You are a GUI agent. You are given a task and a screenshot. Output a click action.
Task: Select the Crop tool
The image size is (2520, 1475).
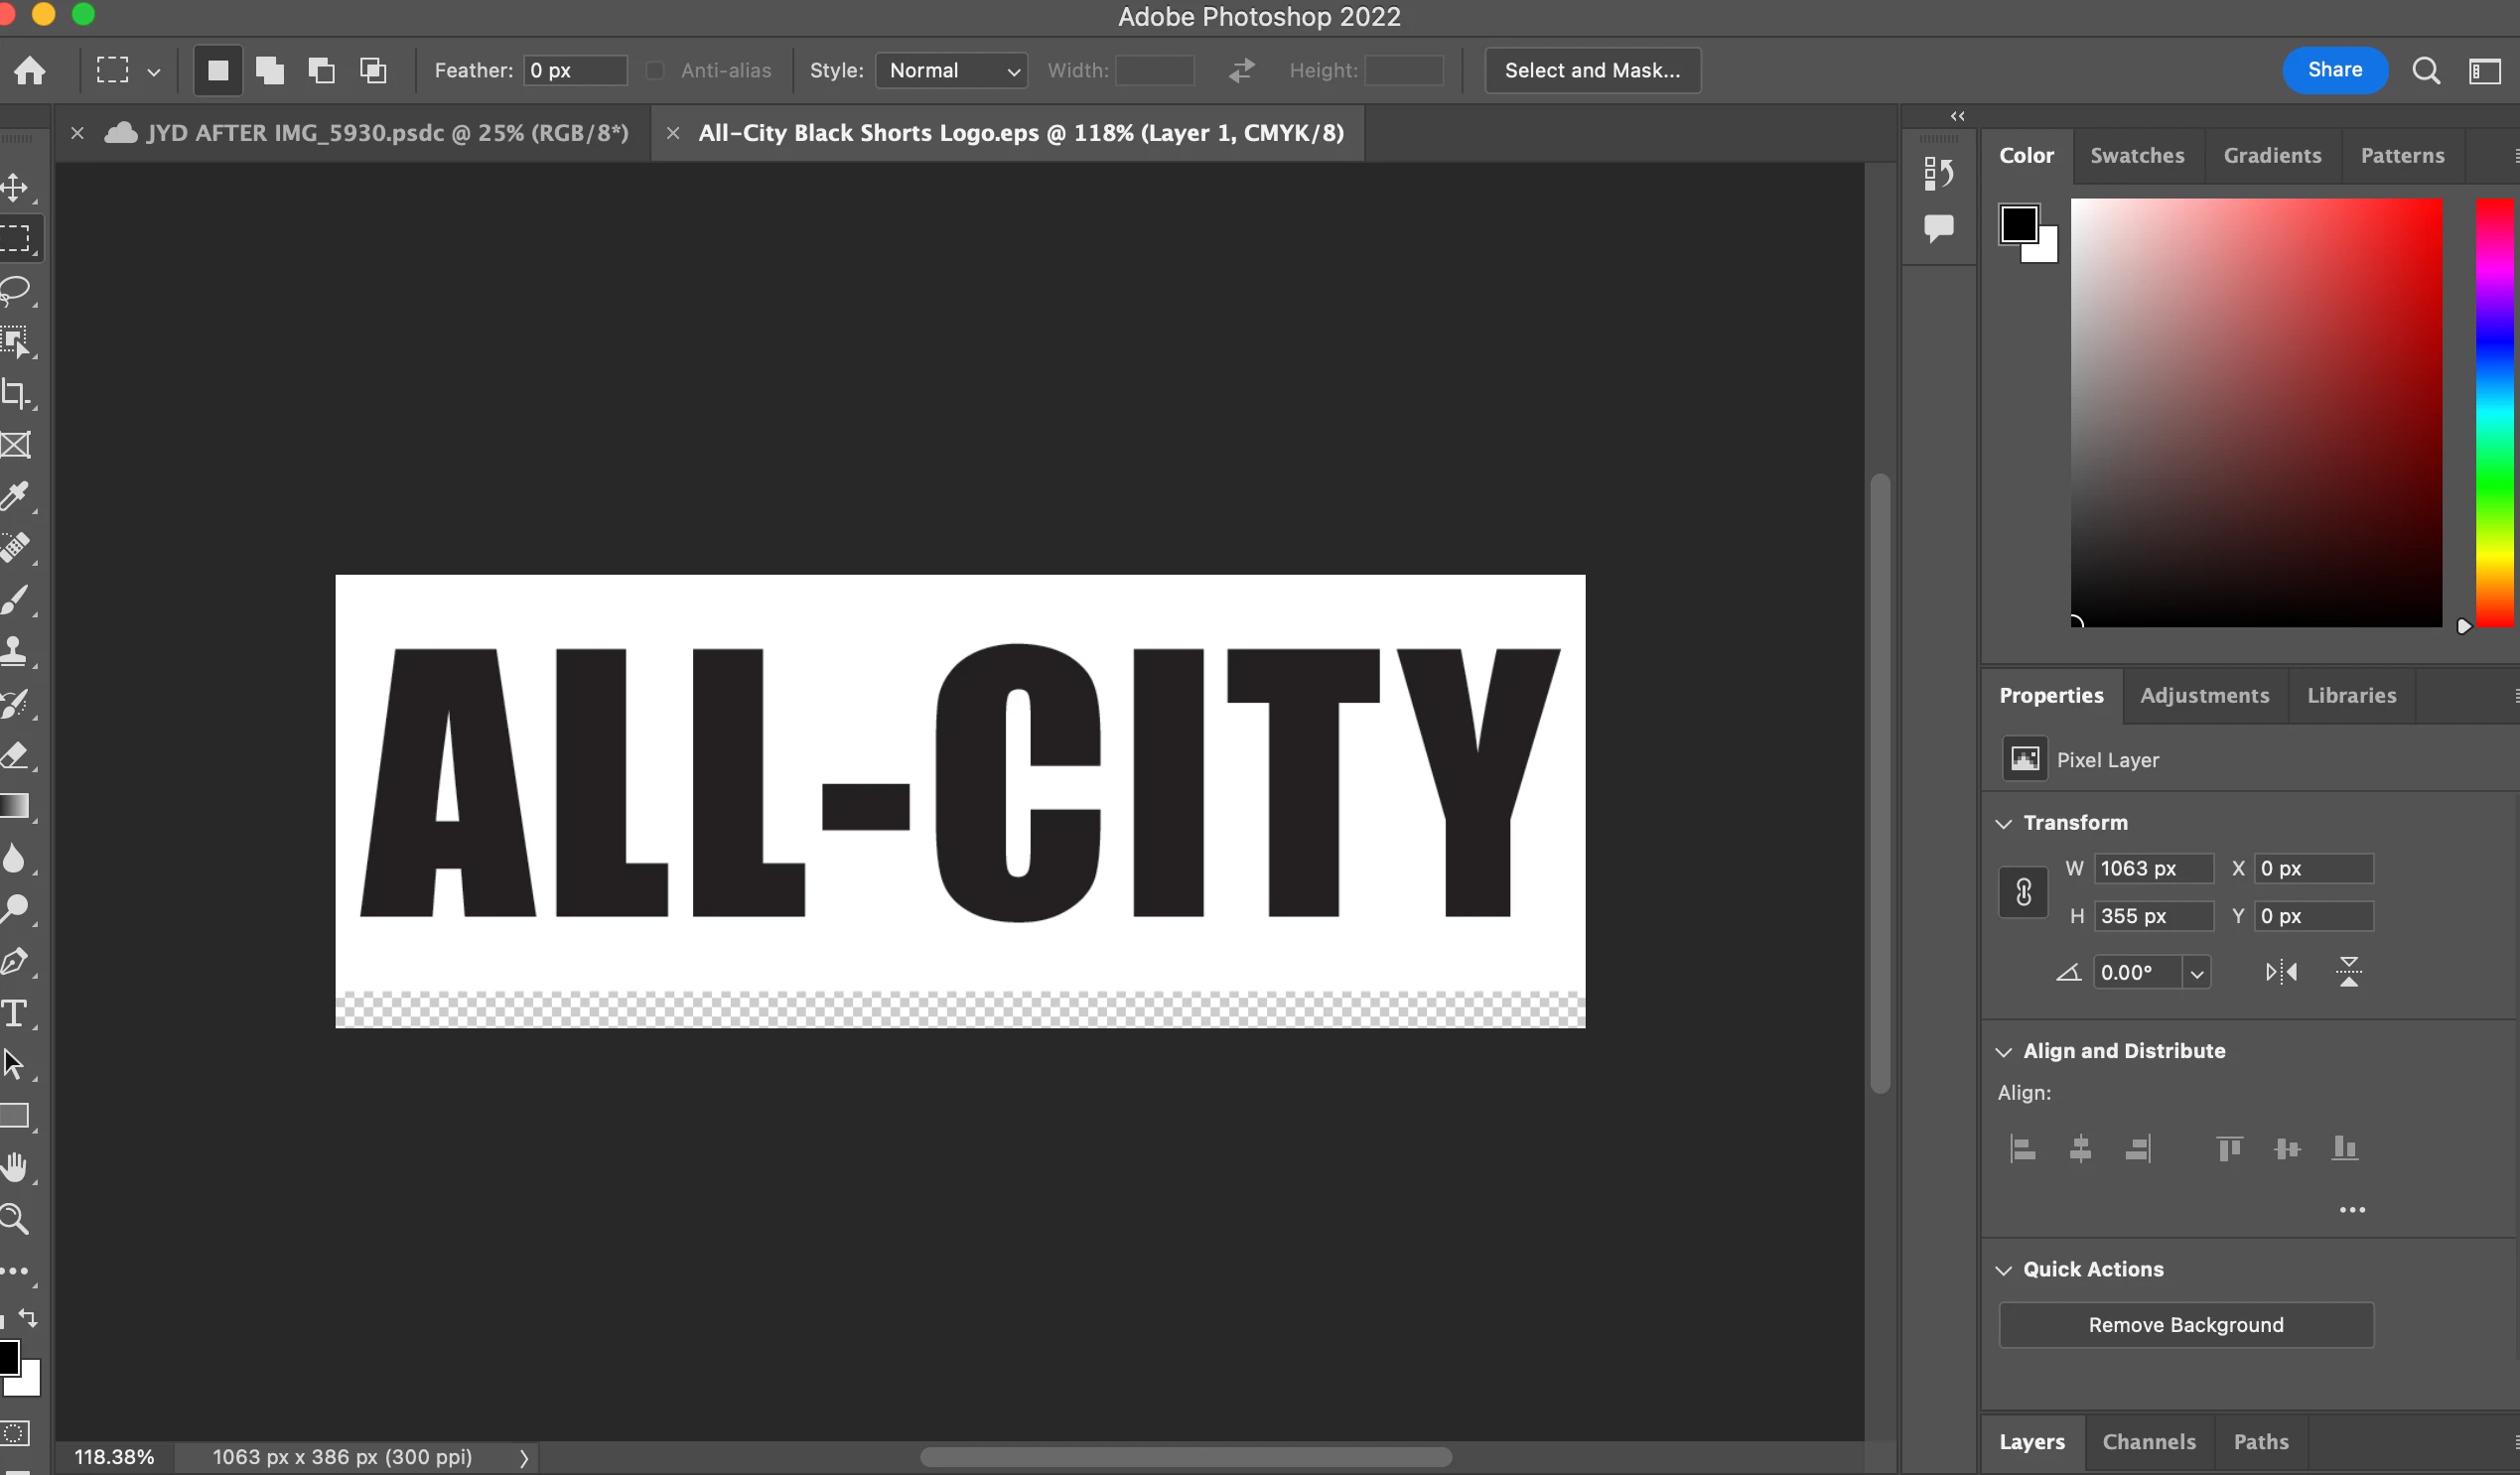point(16,393)
